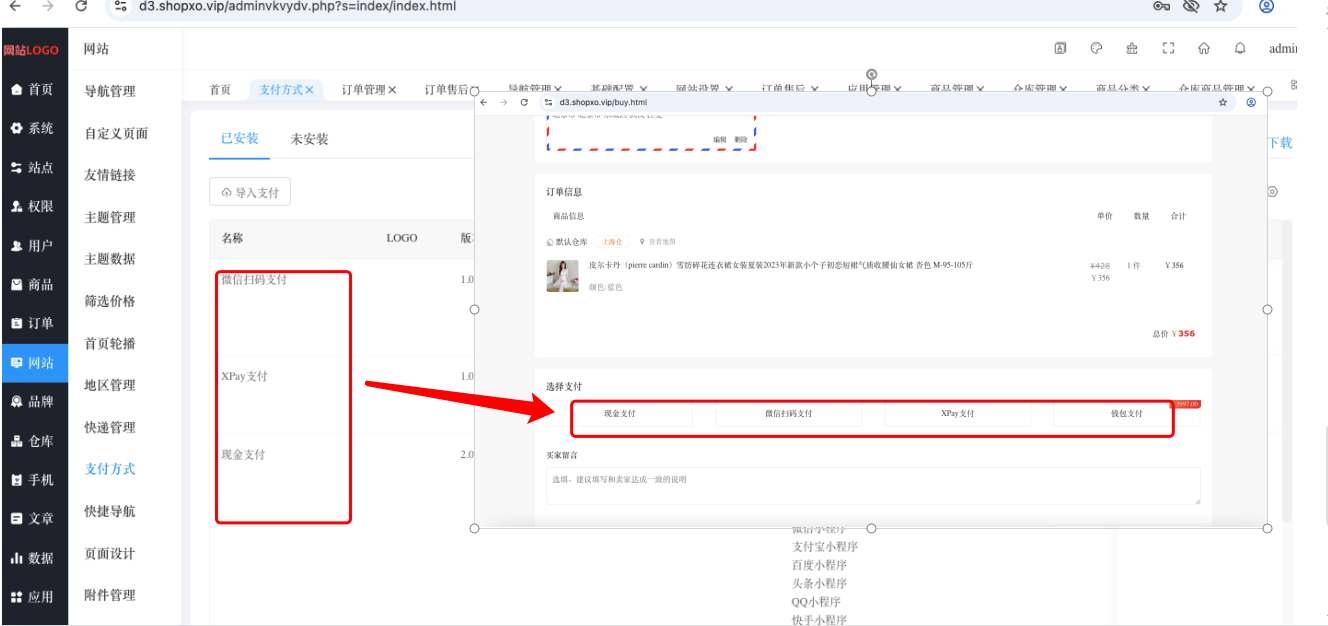The height and width of the screenshot is (626, 1328).
Task: Toggle fullscreen from the admin header icon
Action: tap(1168, 48)
